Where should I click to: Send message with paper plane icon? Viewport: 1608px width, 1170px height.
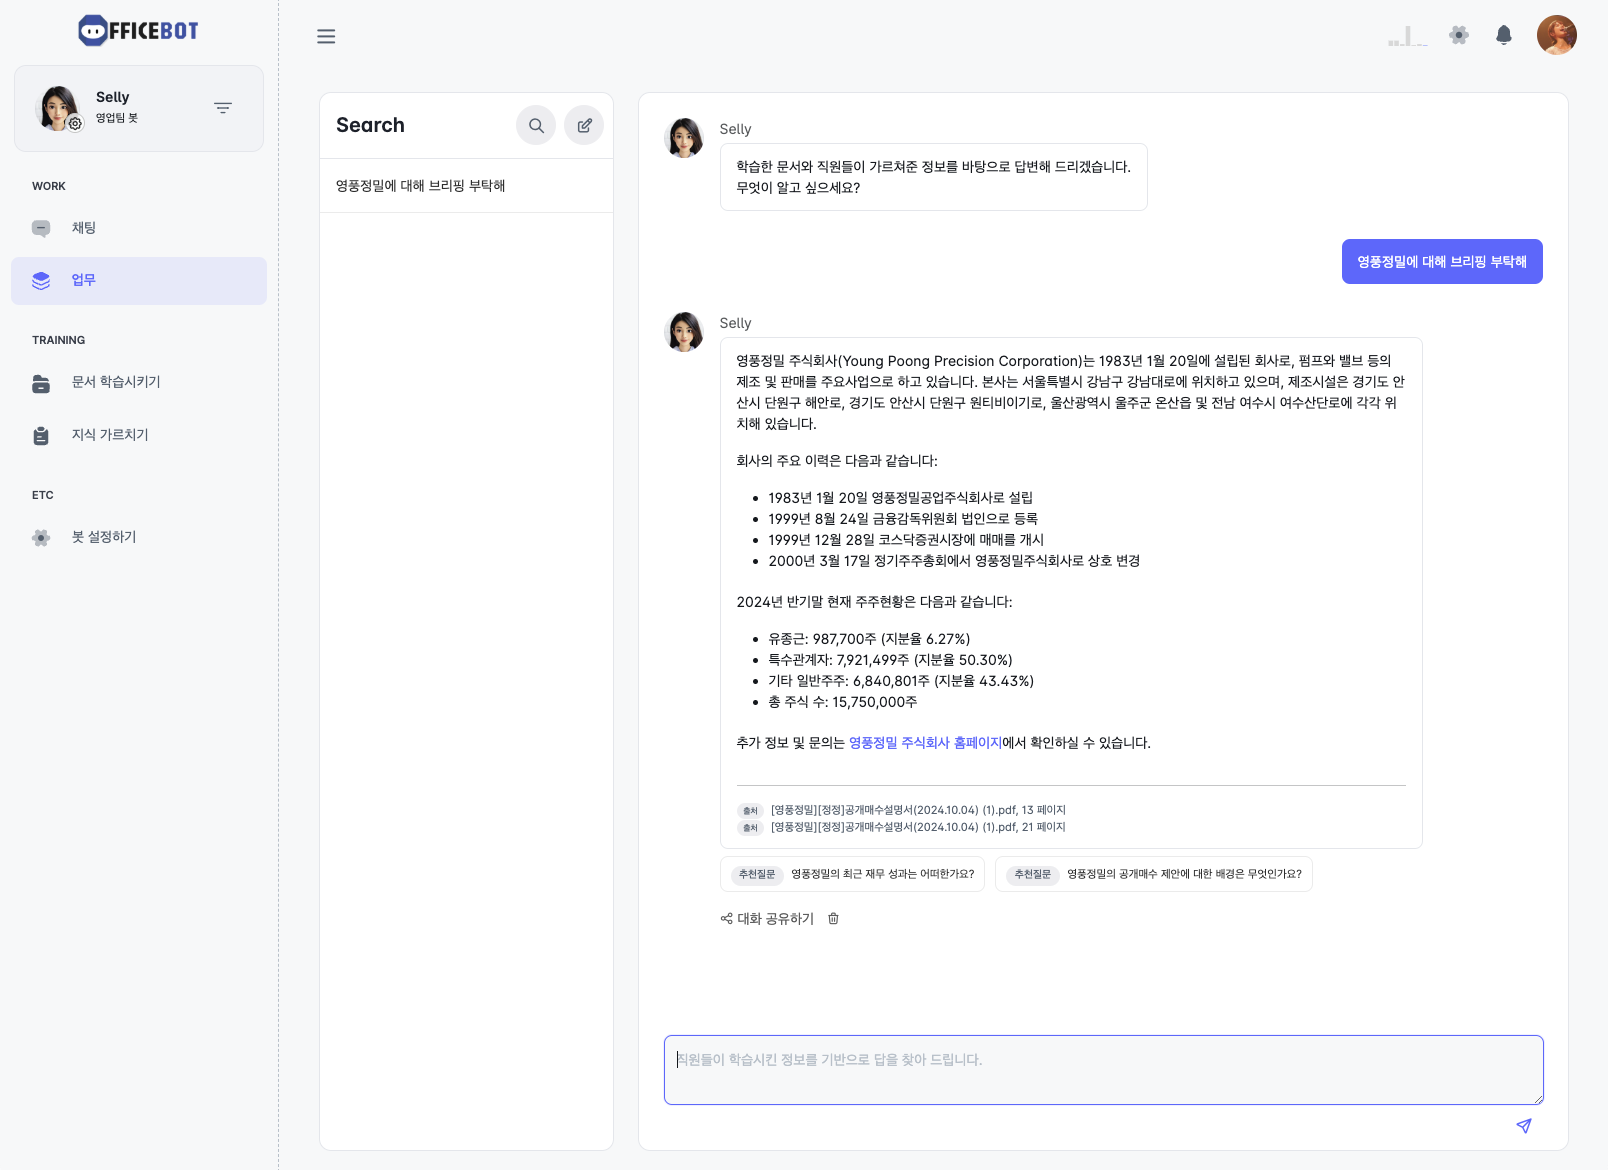click(1524, 1126)
